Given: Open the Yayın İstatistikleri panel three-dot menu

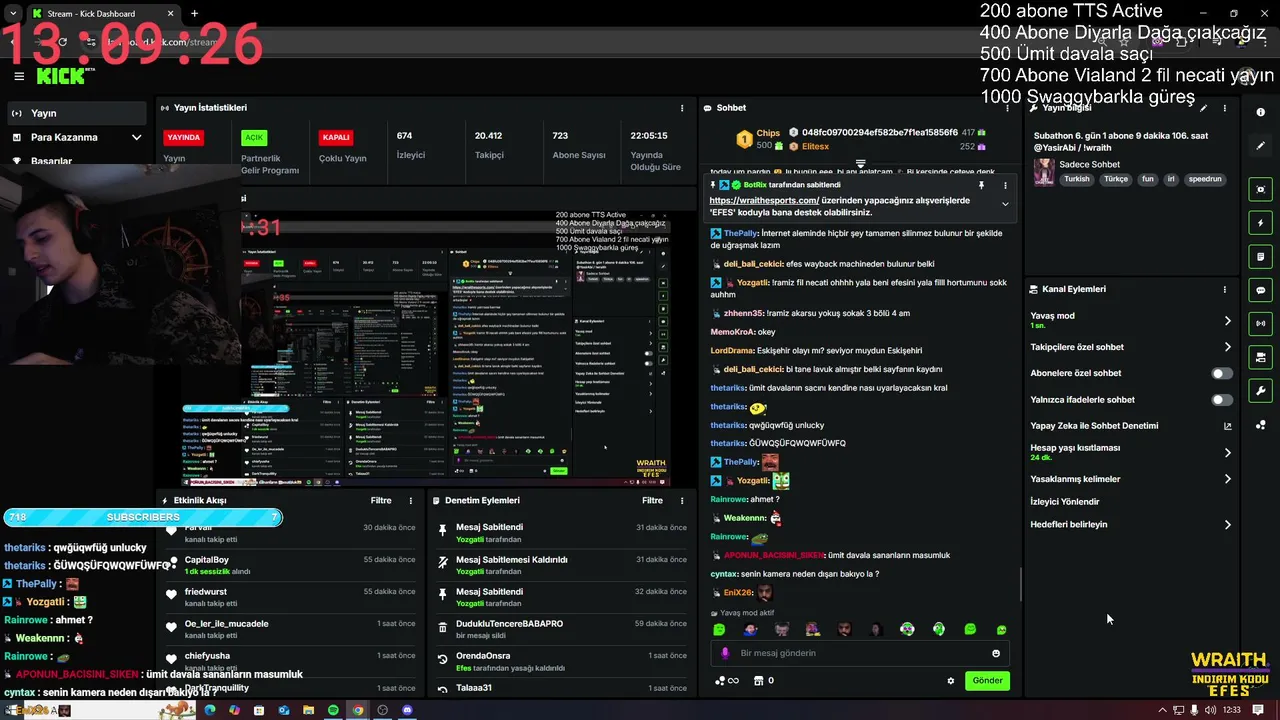Looking at the screenshot, I should tap(682, 108).
